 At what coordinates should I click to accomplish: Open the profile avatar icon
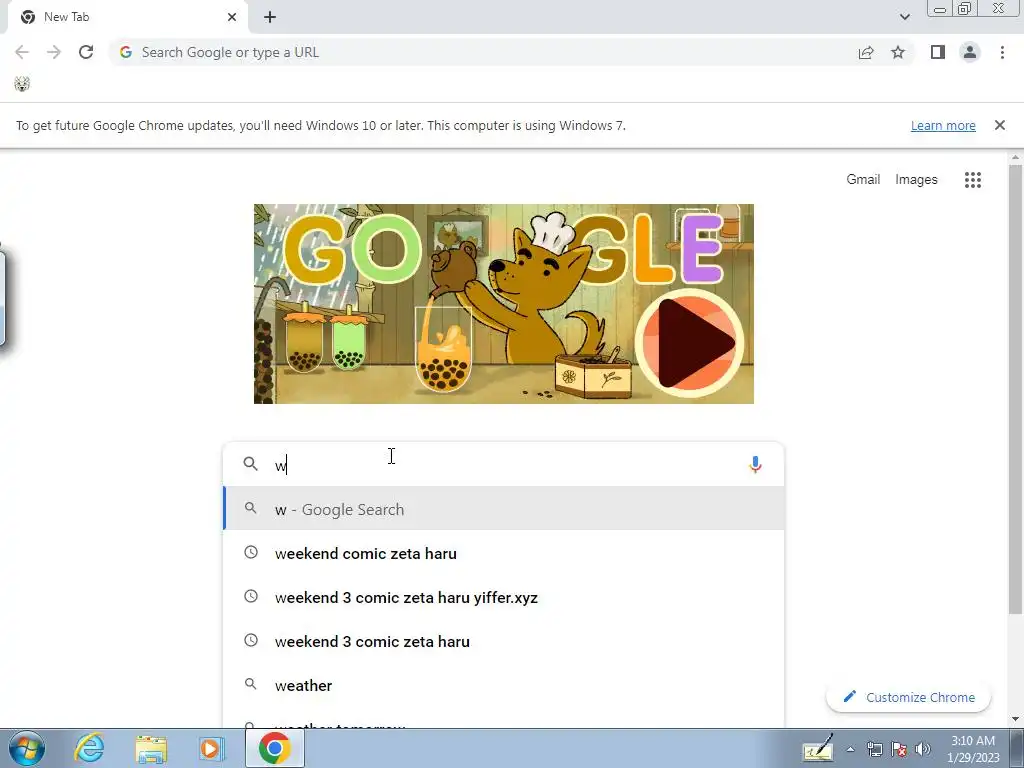point(970,52)
